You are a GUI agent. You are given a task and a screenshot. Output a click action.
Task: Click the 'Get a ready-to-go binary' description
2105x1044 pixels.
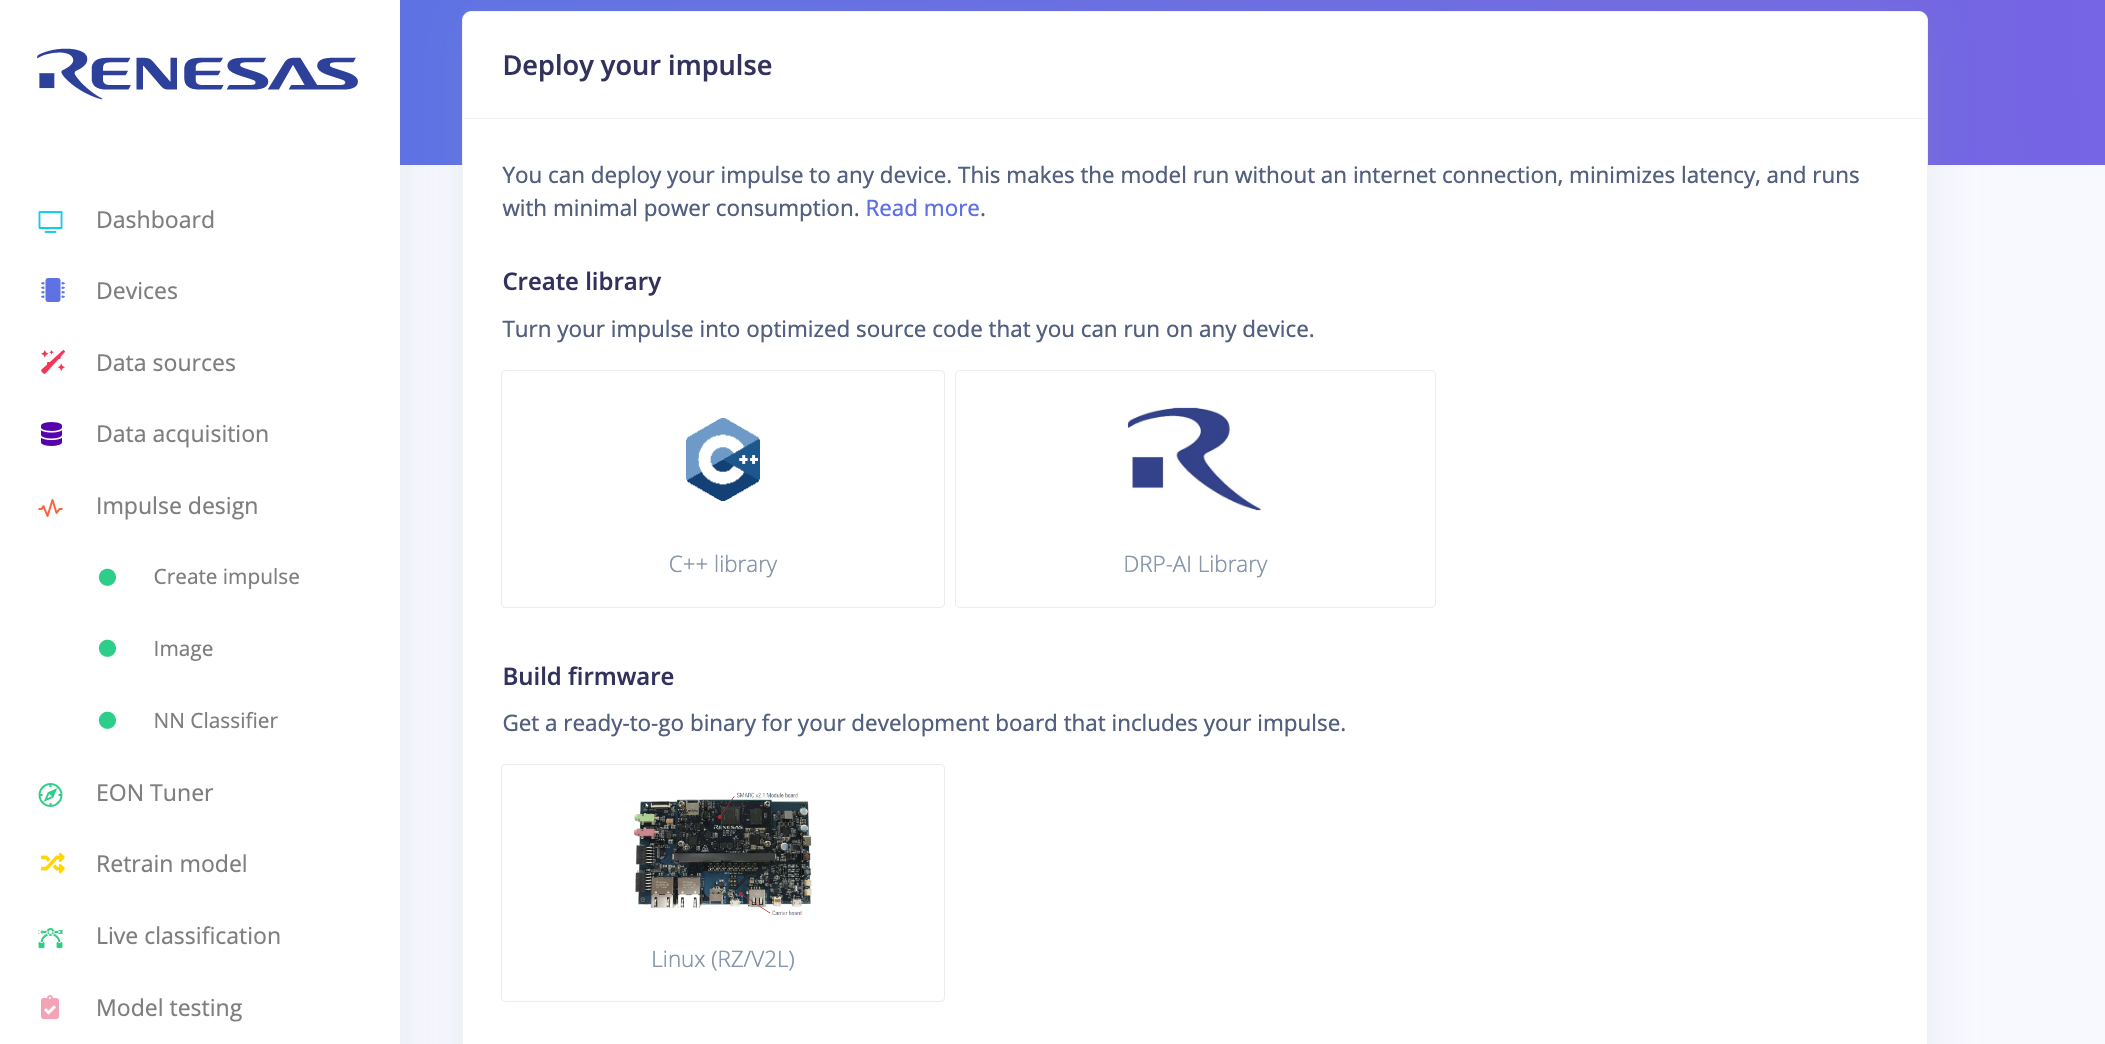pos(924,723)
